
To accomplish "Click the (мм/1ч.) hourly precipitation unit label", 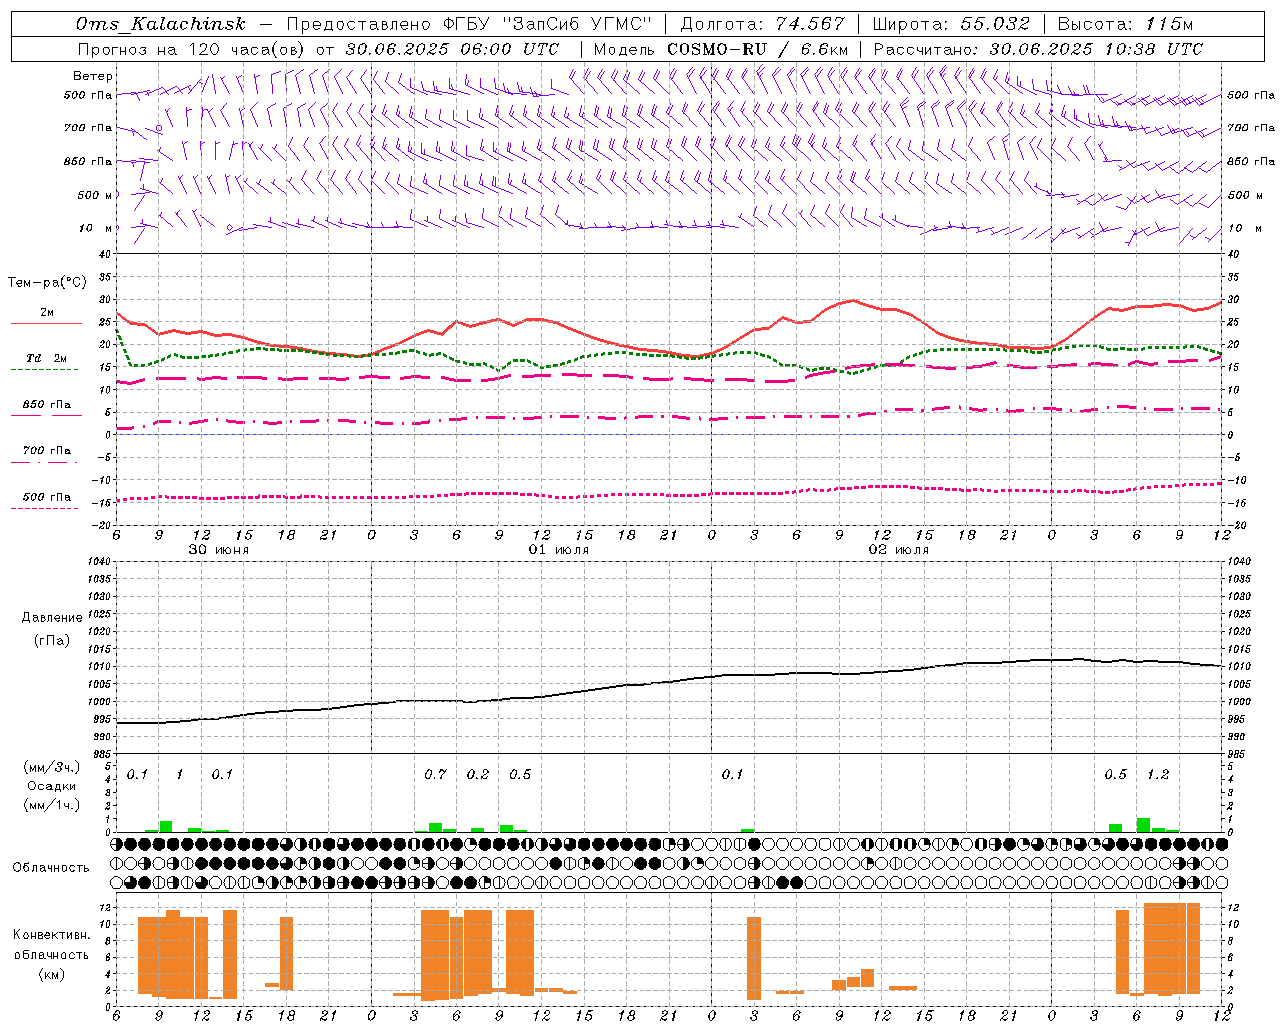I will [x=50, y=805].
